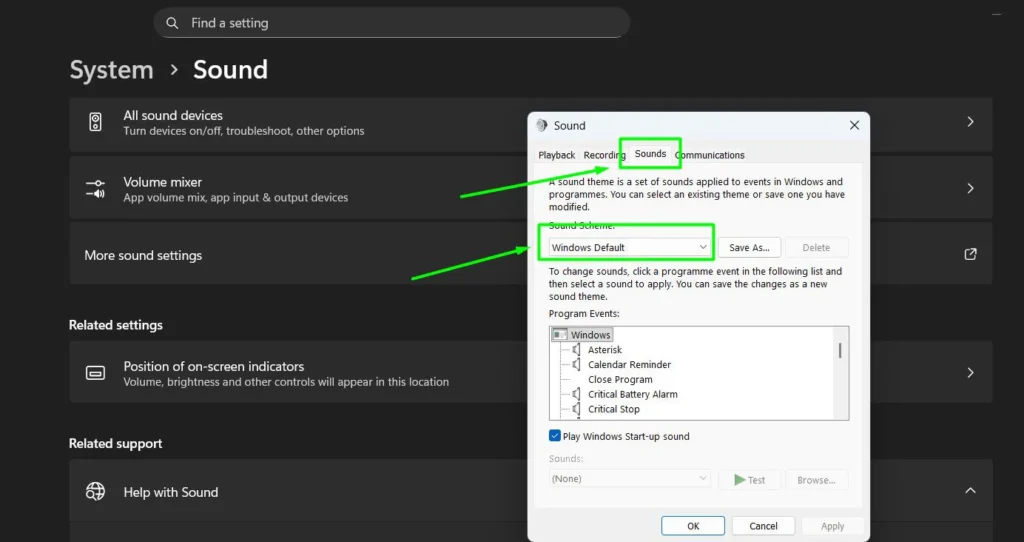Screen dimensions: 1024x542
Task: Click the Windows group icon in Program Events
Action: 560,334
